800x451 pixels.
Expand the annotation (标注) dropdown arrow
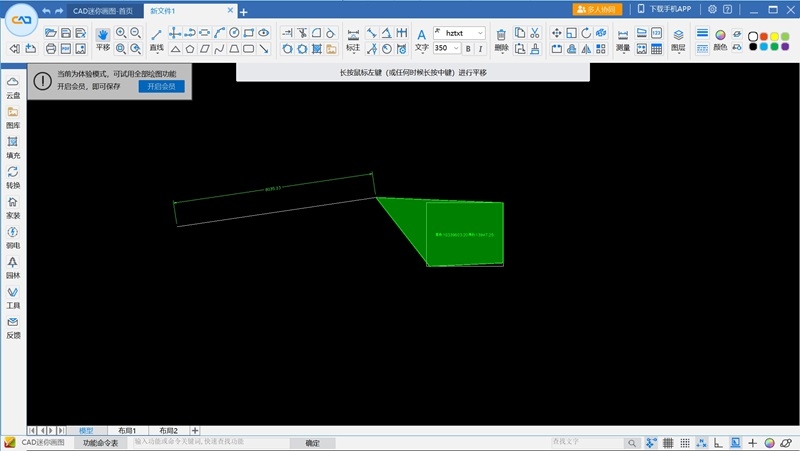tap(353, 53)
